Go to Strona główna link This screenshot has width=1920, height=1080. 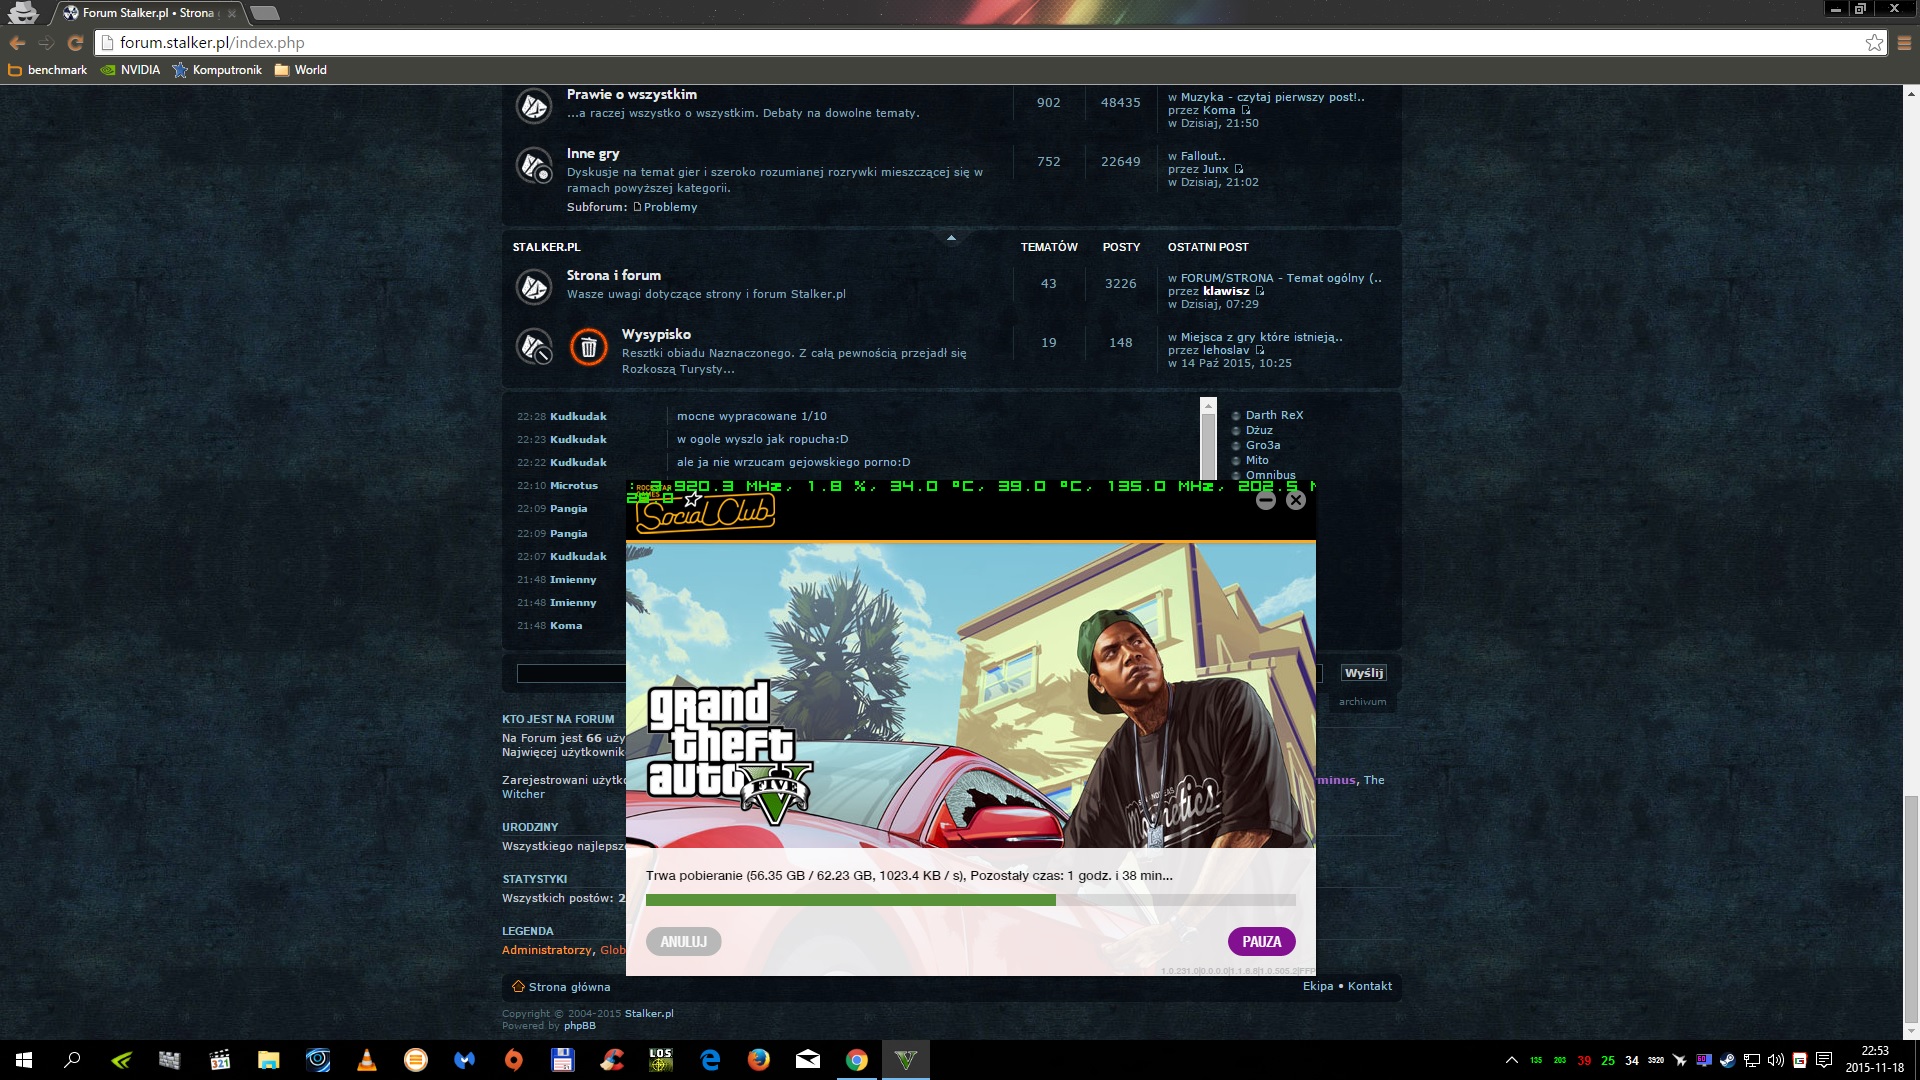point(569,987)
